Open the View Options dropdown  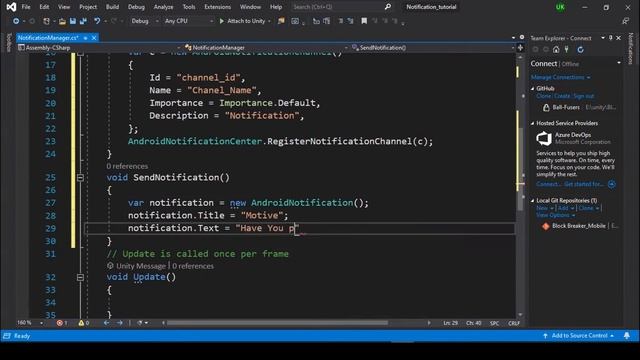point(556,215)
